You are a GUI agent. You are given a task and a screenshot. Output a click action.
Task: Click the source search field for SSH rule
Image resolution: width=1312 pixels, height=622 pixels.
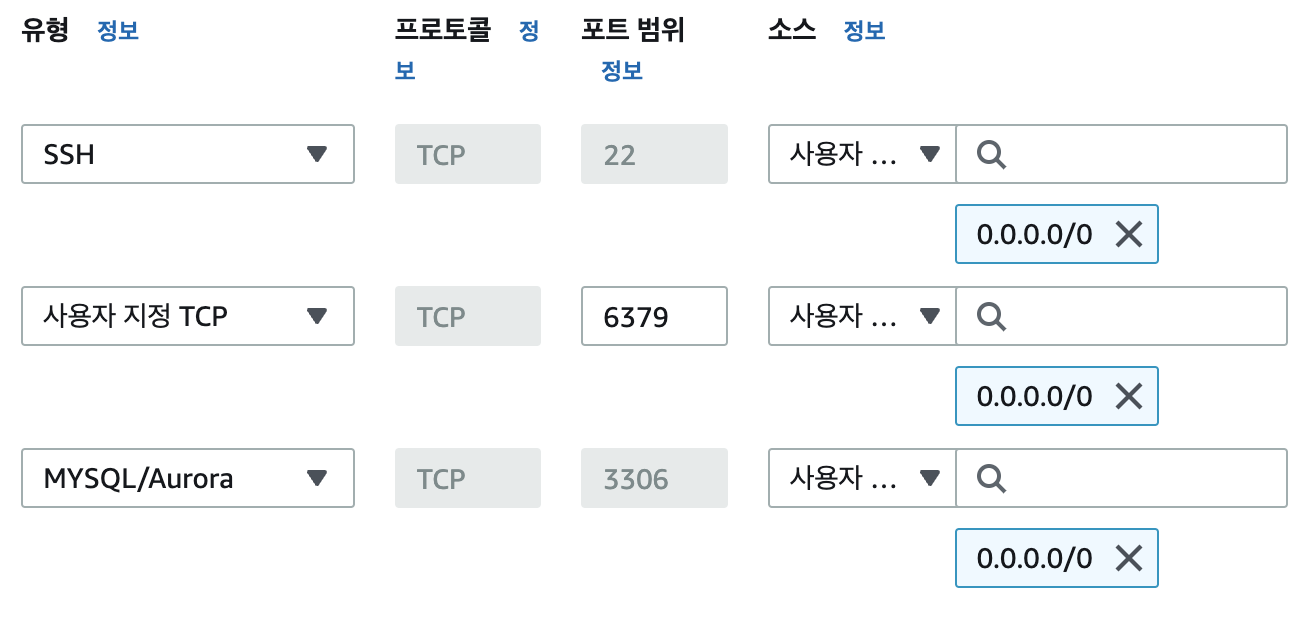pyautogui.click(x=1122, y=154)
